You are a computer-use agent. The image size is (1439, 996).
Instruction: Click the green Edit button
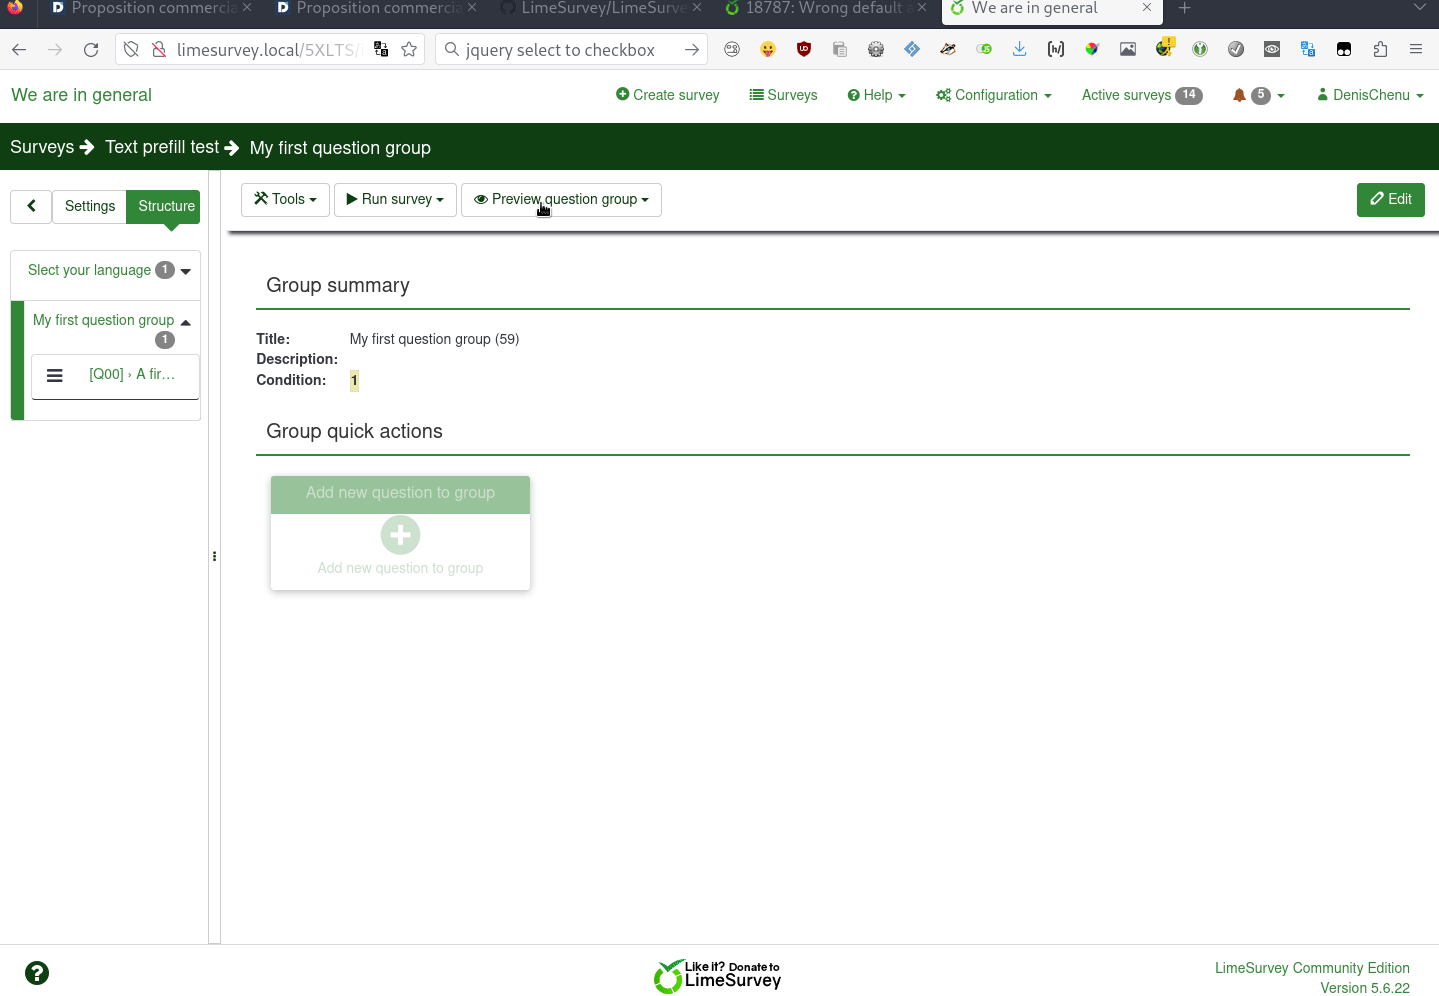point(1391,199)
